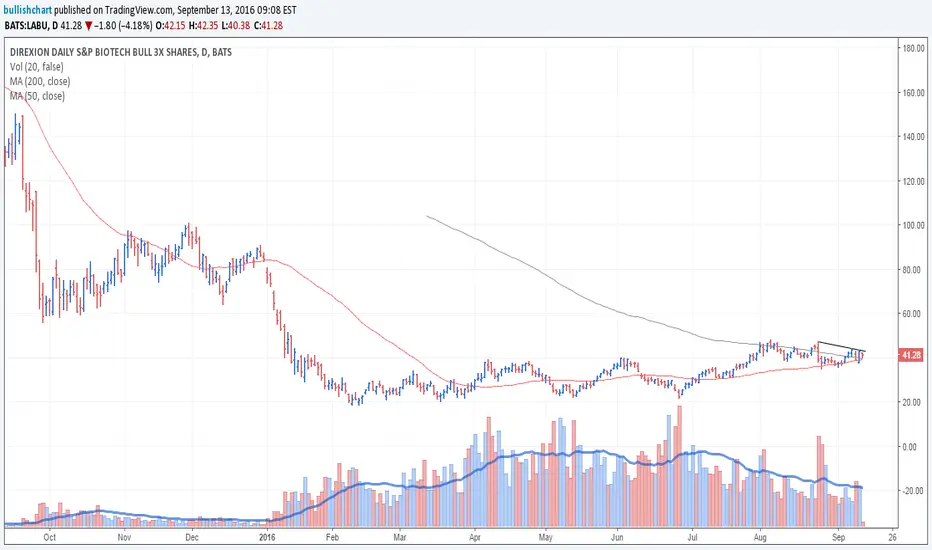Click the 0.00 price axis label
Screen dimensions: 932x550
[x=909, y=447]
